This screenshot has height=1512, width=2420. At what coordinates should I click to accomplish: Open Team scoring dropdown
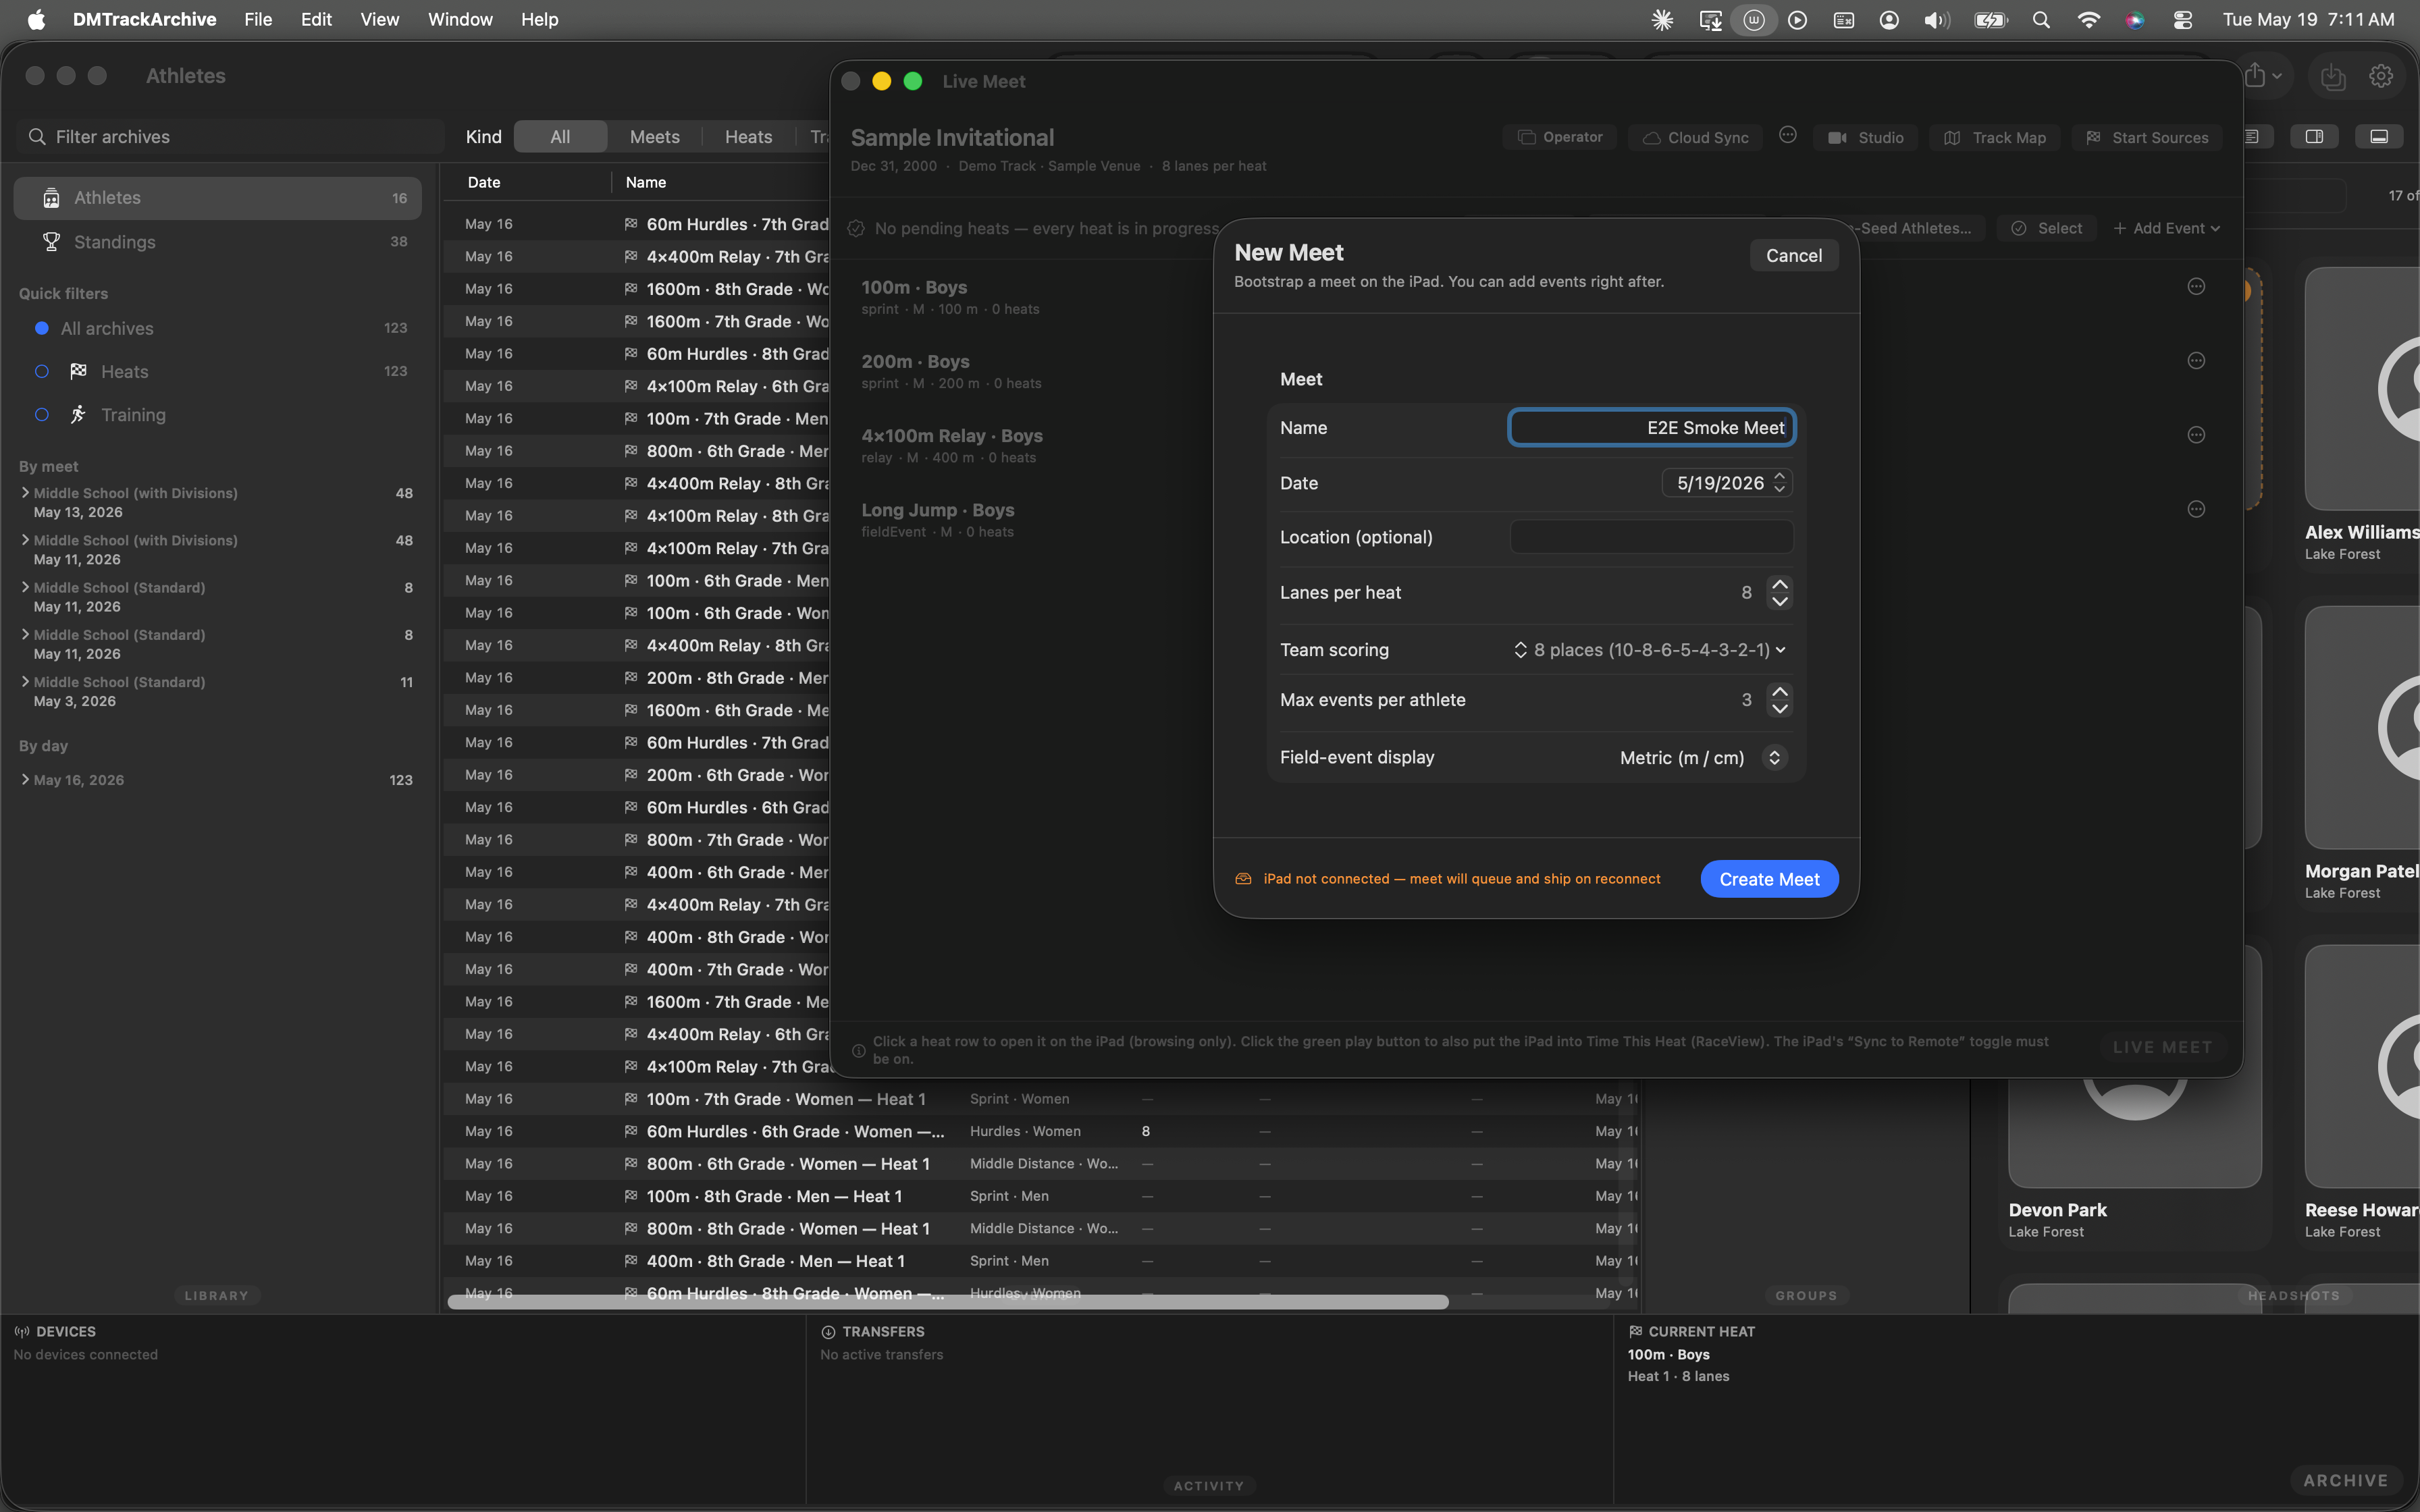(1650, 650)
